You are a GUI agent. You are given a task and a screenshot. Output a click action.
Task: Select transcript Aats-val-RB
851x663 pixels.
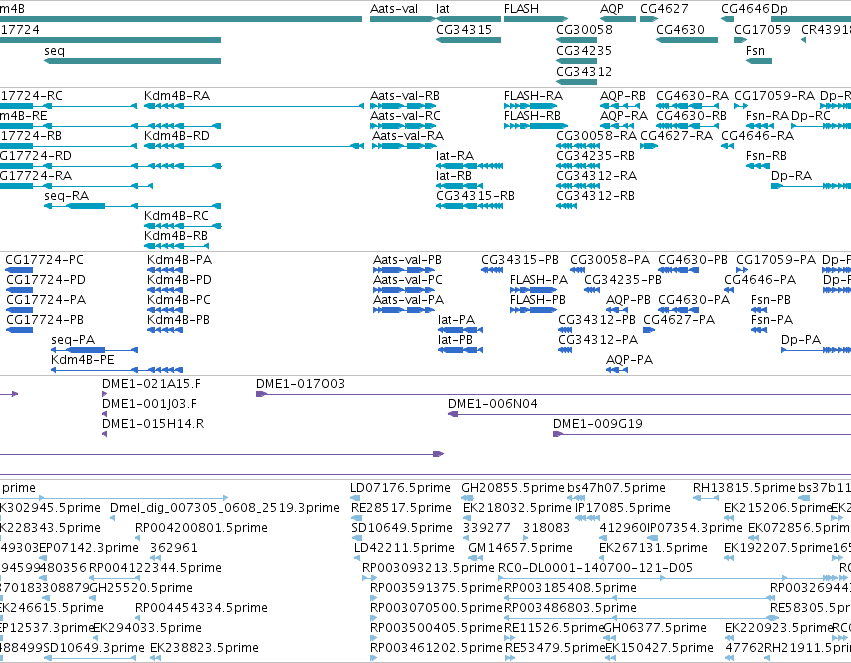coord(405,96)
